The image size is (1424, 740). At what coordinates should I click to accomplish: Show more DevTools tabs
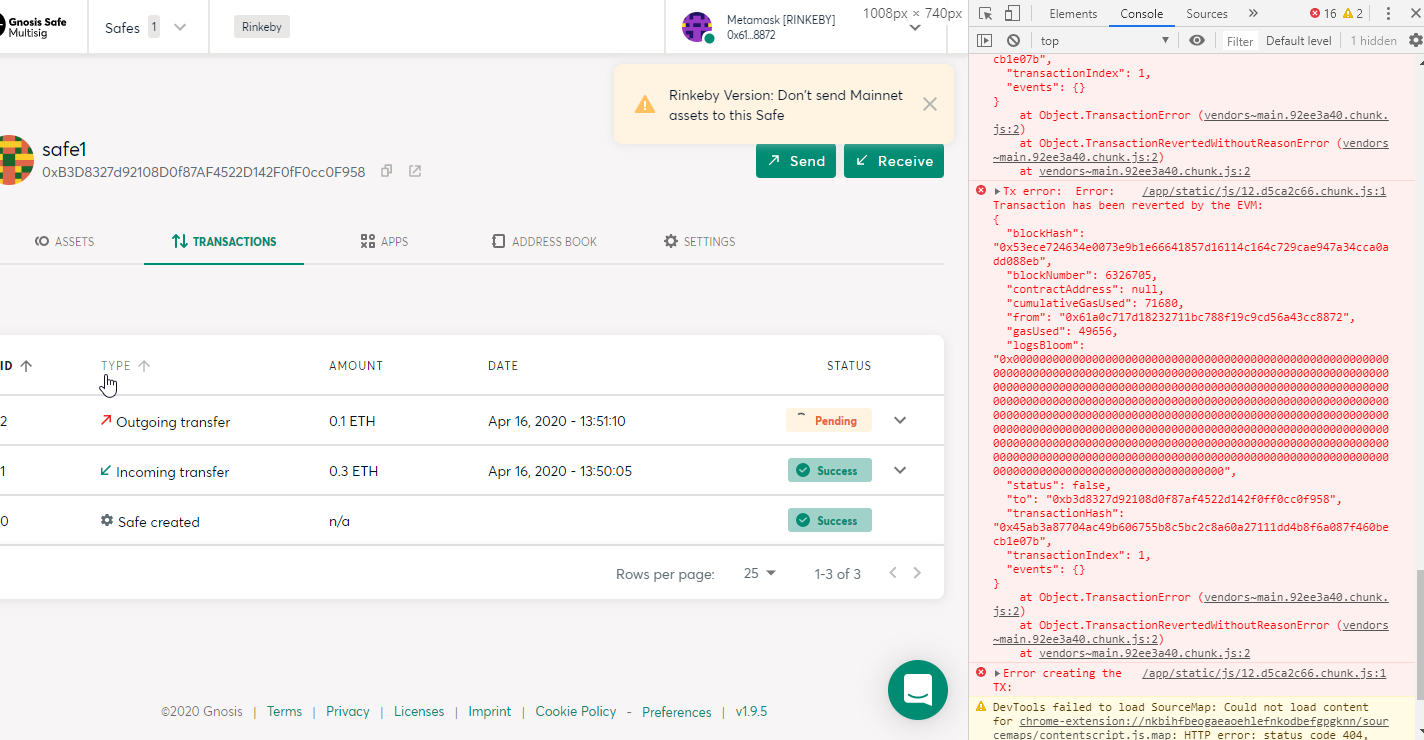1253,14
